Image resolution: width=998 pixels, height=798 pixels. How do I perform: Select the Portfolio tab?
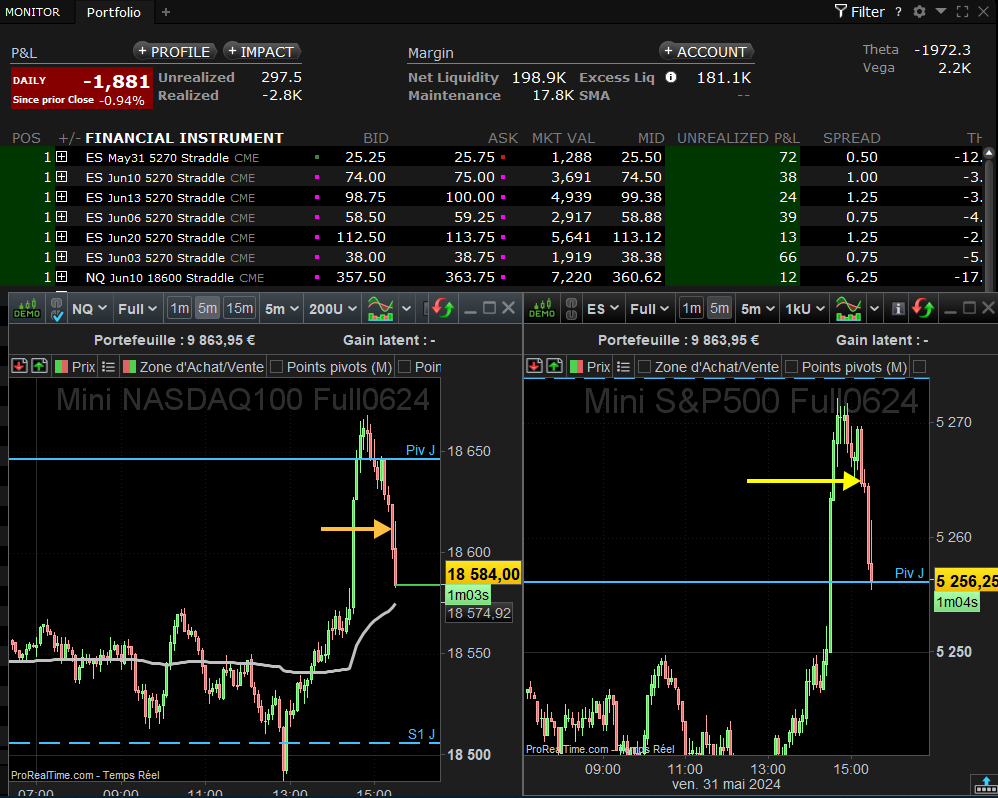pos(113,12)
